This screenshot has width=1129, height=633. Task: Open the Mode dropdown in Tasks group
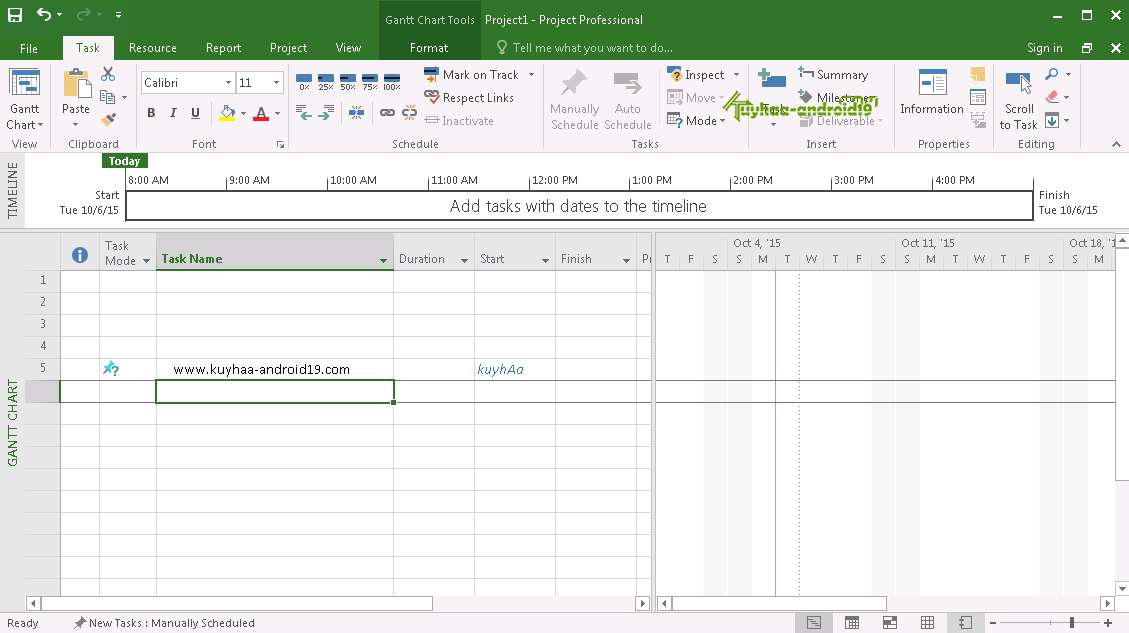click(x=696, y=121)
